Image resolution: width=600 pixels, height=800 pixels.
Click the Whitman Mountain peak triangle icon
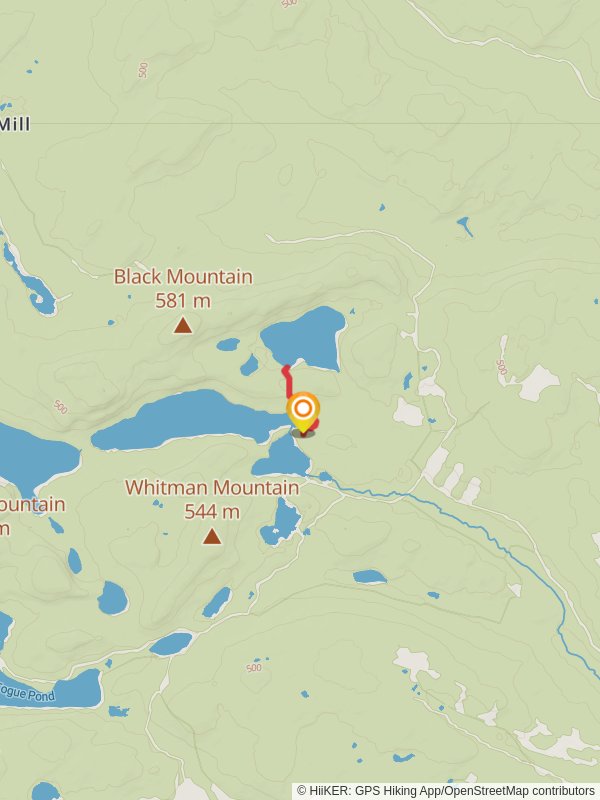[212, 536]
